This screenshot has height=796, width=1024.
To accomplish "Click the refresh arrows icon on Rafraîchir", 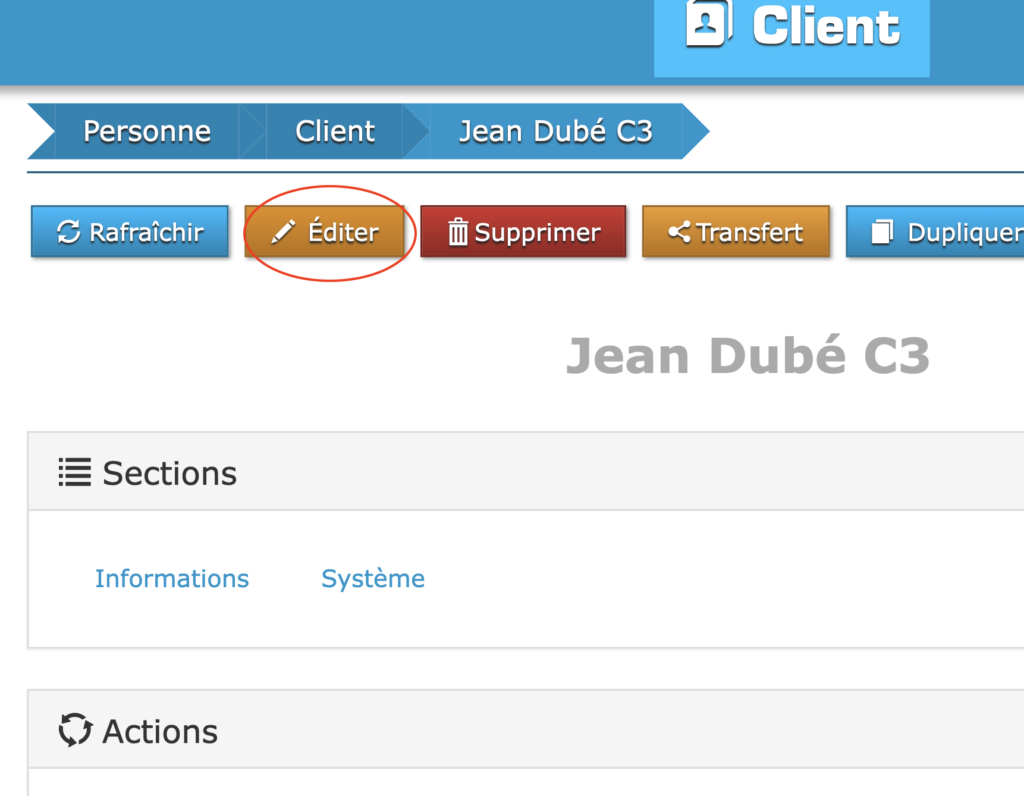I will point(68,233).
